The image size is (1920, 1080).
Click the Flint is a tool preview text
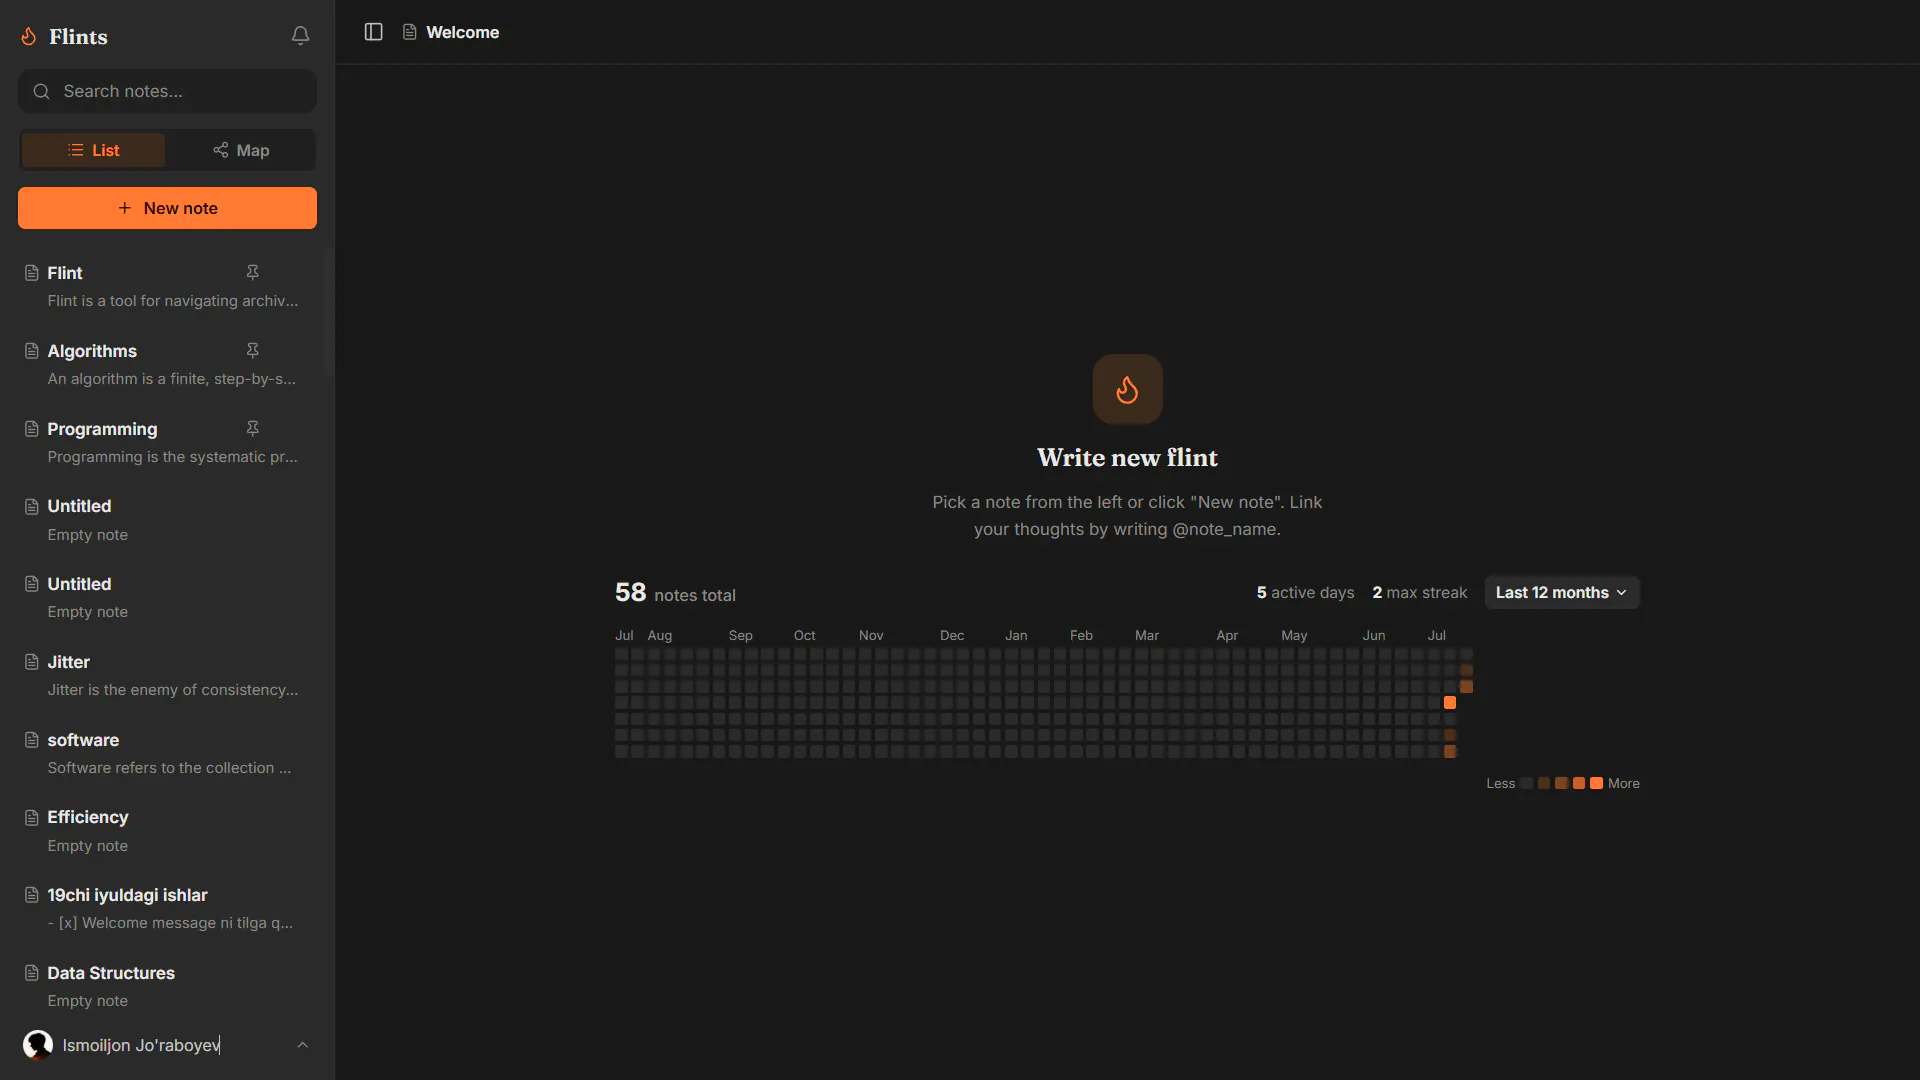173,301
